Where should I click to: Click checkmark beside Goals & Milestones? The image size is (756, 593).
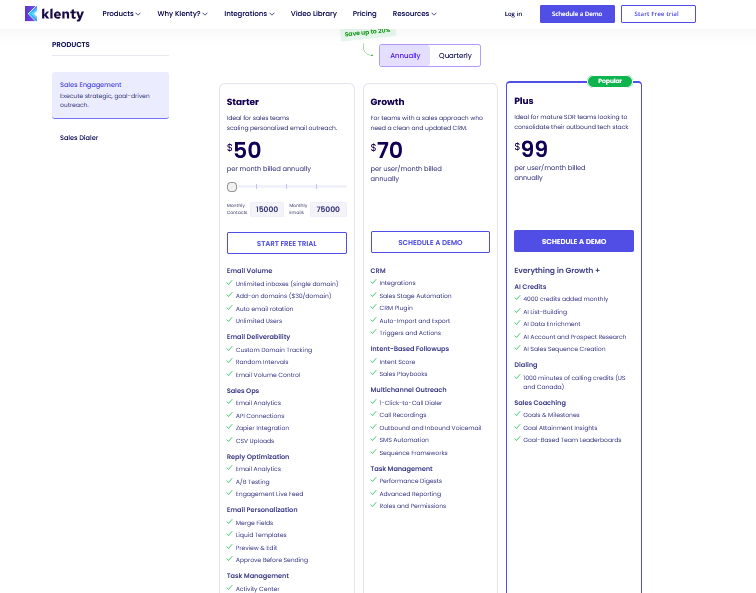(x=517, y=414)
